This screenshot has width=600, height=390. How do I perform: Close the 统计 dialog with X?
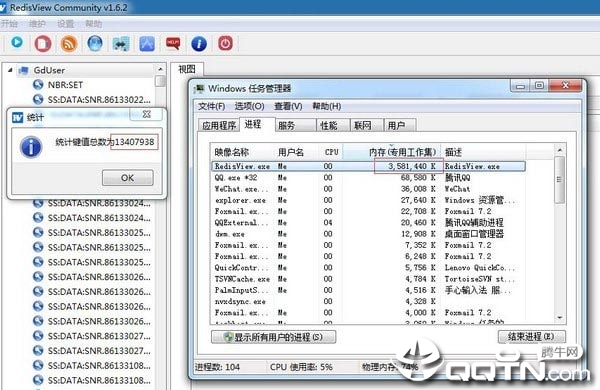coord(147,114)
